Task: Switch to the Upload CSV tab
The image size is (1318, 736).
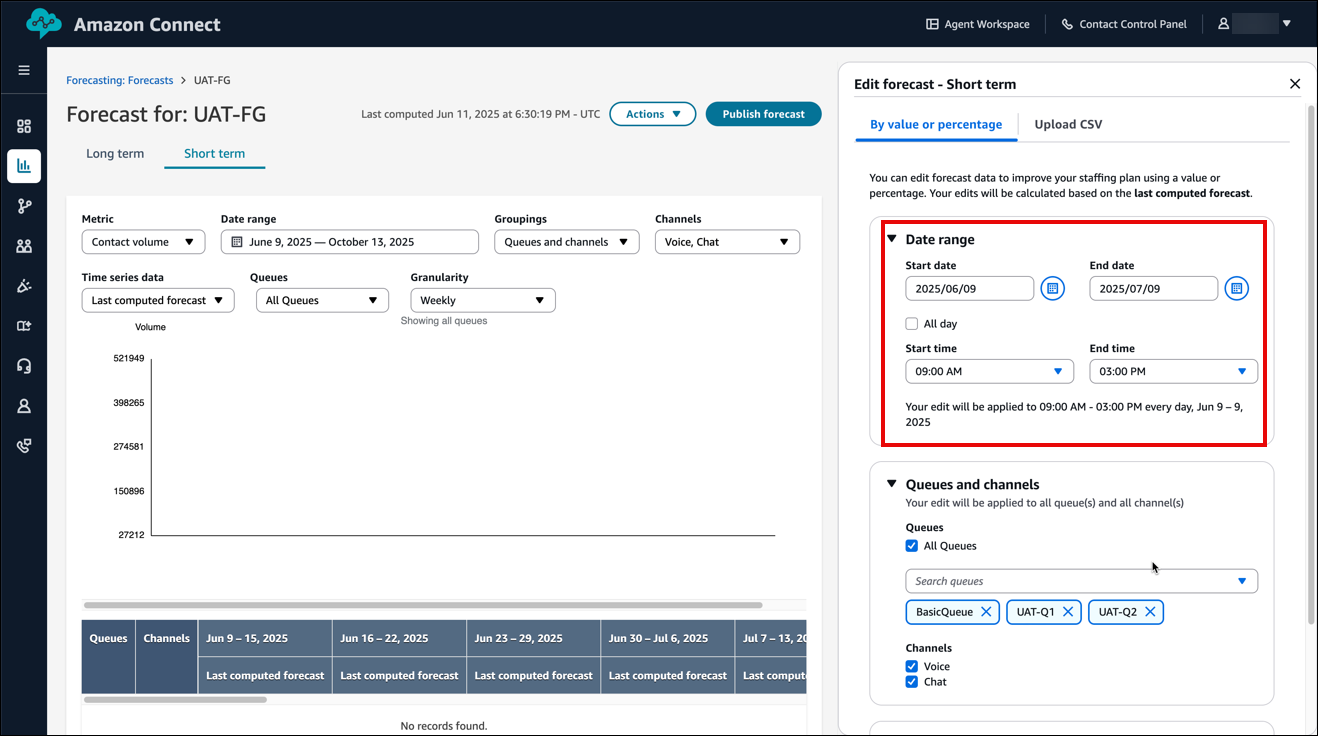Action: point(1068,125)
